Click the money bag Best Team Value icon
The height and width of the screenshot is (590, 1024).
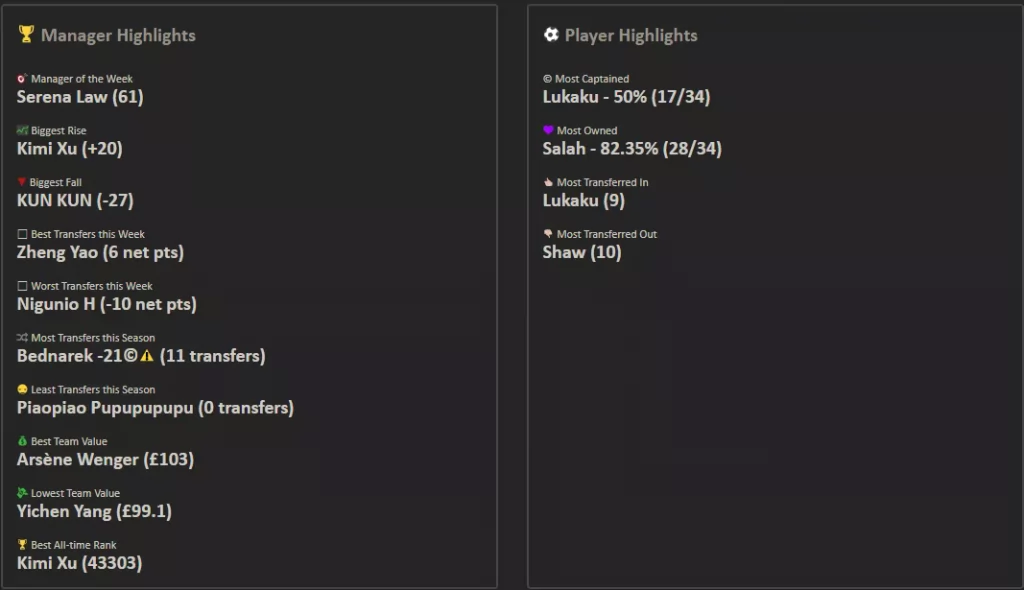tap(22, 442)
